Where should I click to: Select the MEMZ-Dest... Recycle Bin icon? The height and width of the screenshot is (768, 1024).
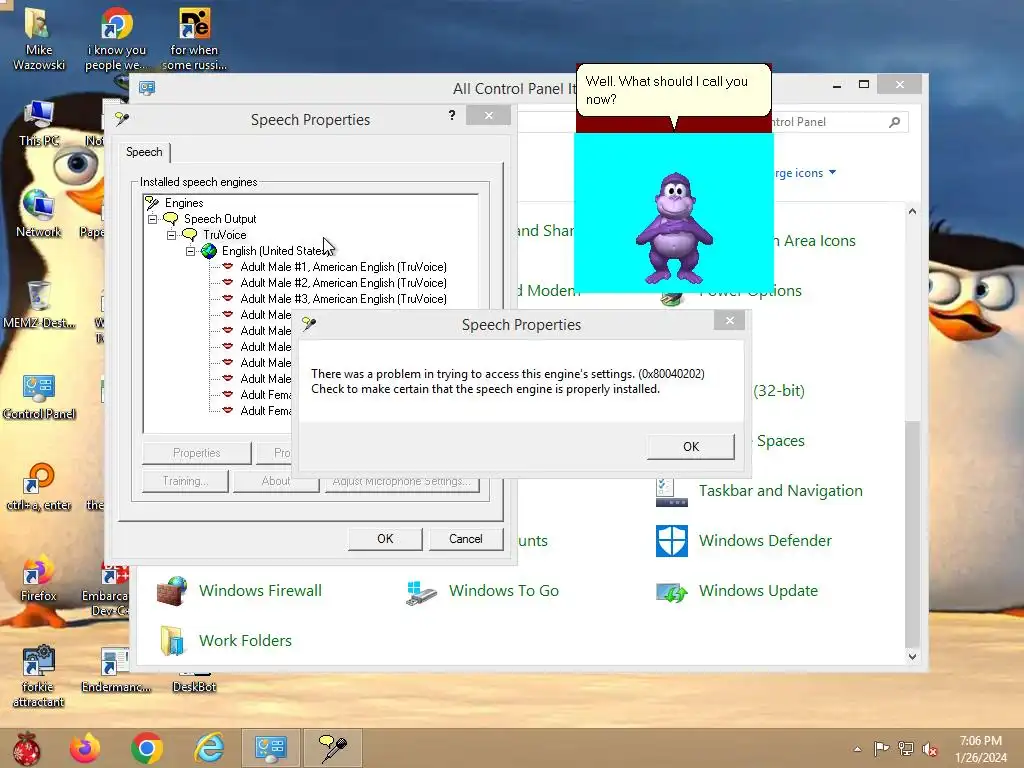click(39, 304)
